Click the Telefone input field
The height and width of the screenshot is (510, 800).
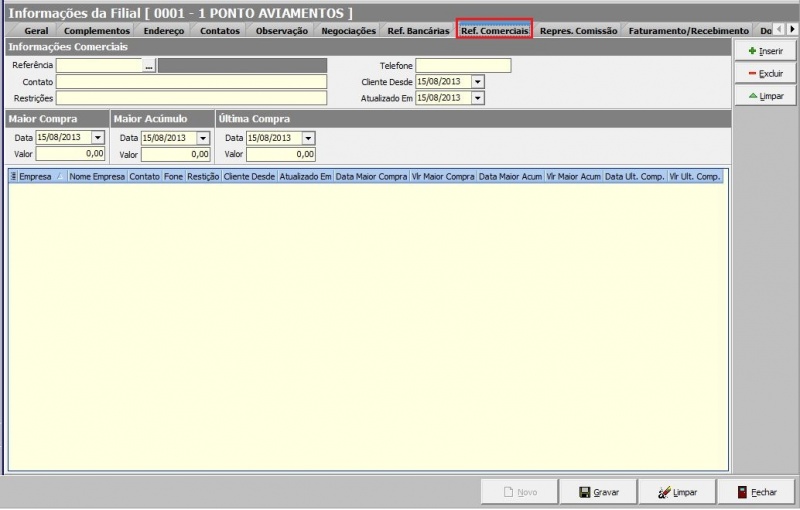(x=463, y=66)
